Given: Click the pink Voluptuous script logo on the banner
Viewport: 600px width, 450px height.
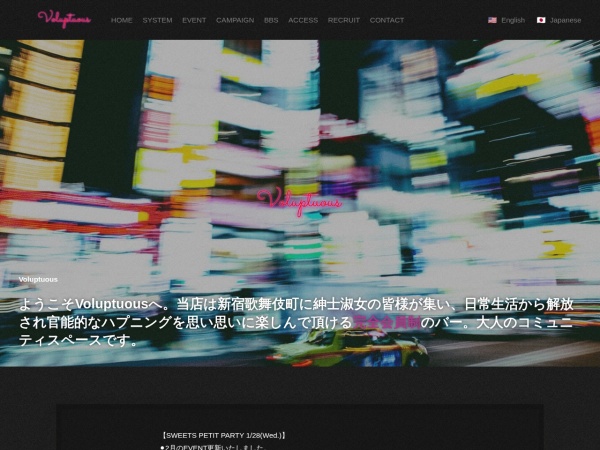Looking at the screenshot, I should click(x=299, y=202).
